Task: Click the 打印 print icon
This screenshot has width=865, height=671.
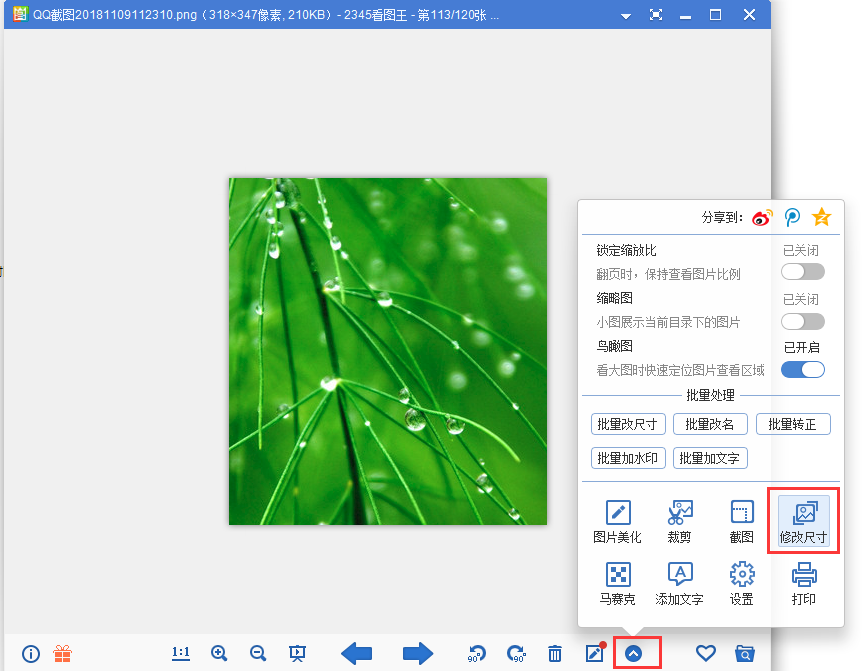Action: click(x=803, y=584)
